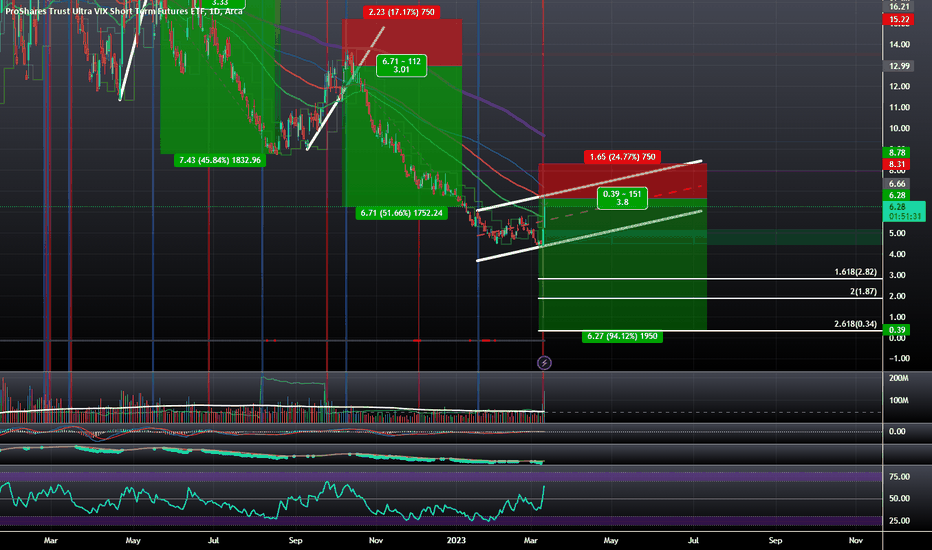Screen dimensions: 932x550
Task: Click the red 8.31 price tag
Action: pos(897,164)
